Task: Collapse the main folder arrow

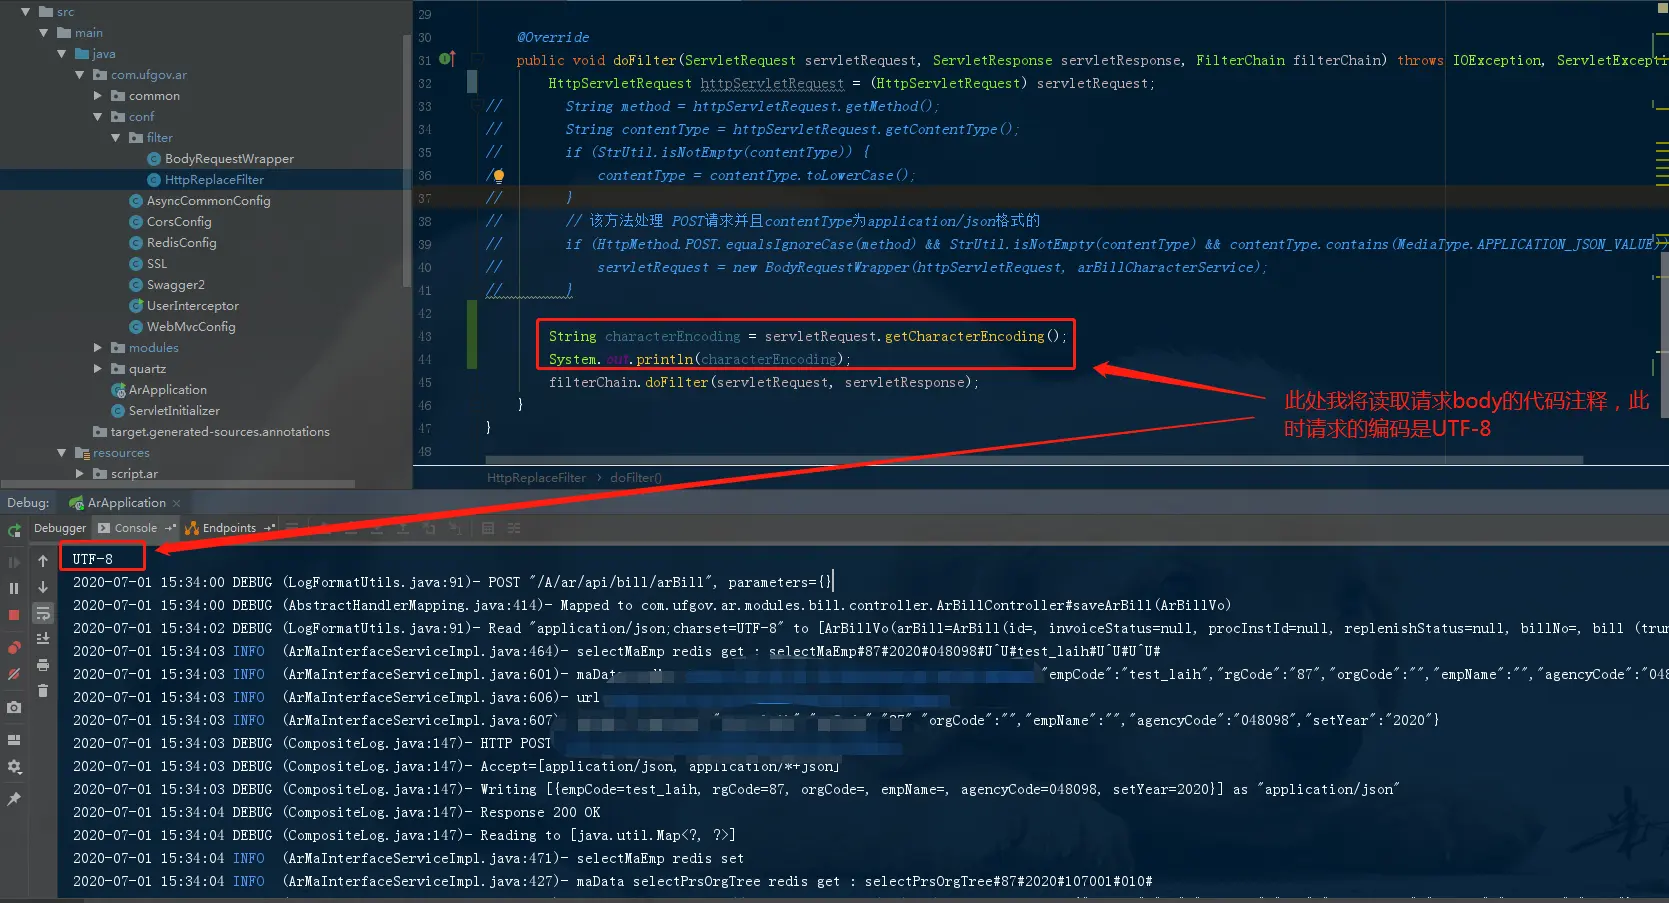Action: coord(44,33)
